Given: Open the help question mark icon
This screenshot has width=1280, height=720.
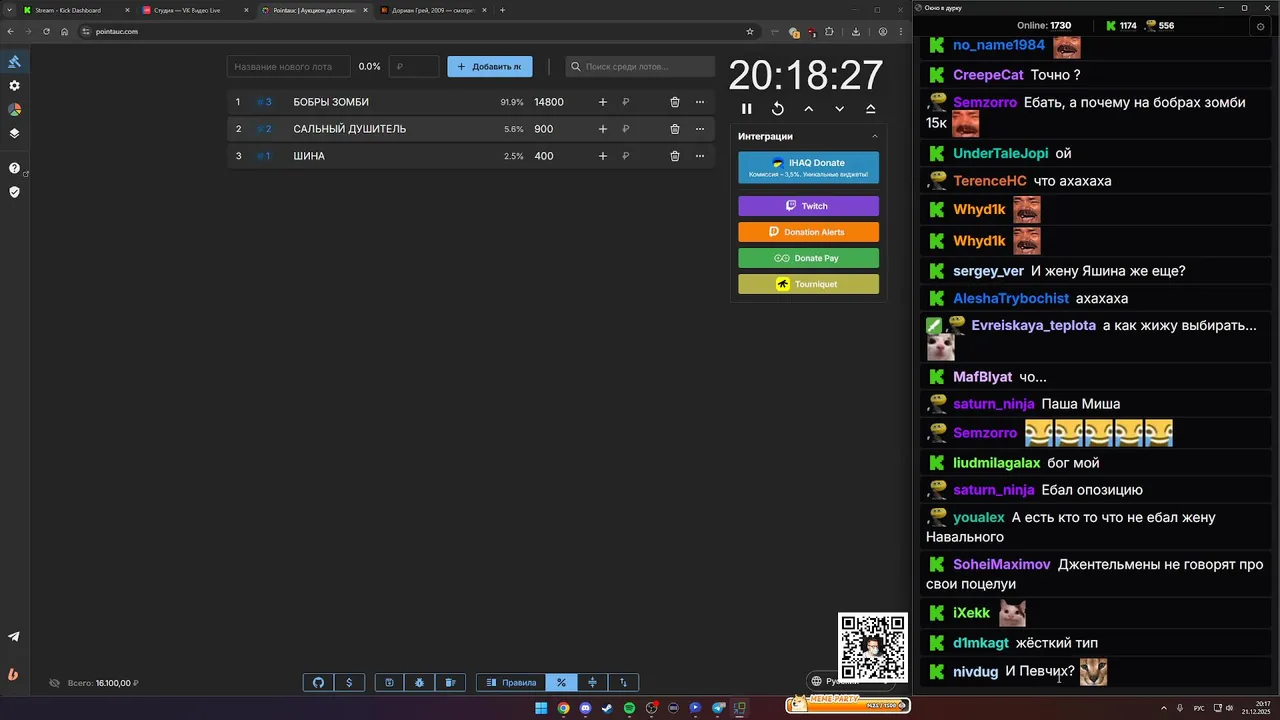Looking at the screenshot, I should (14, 168).
